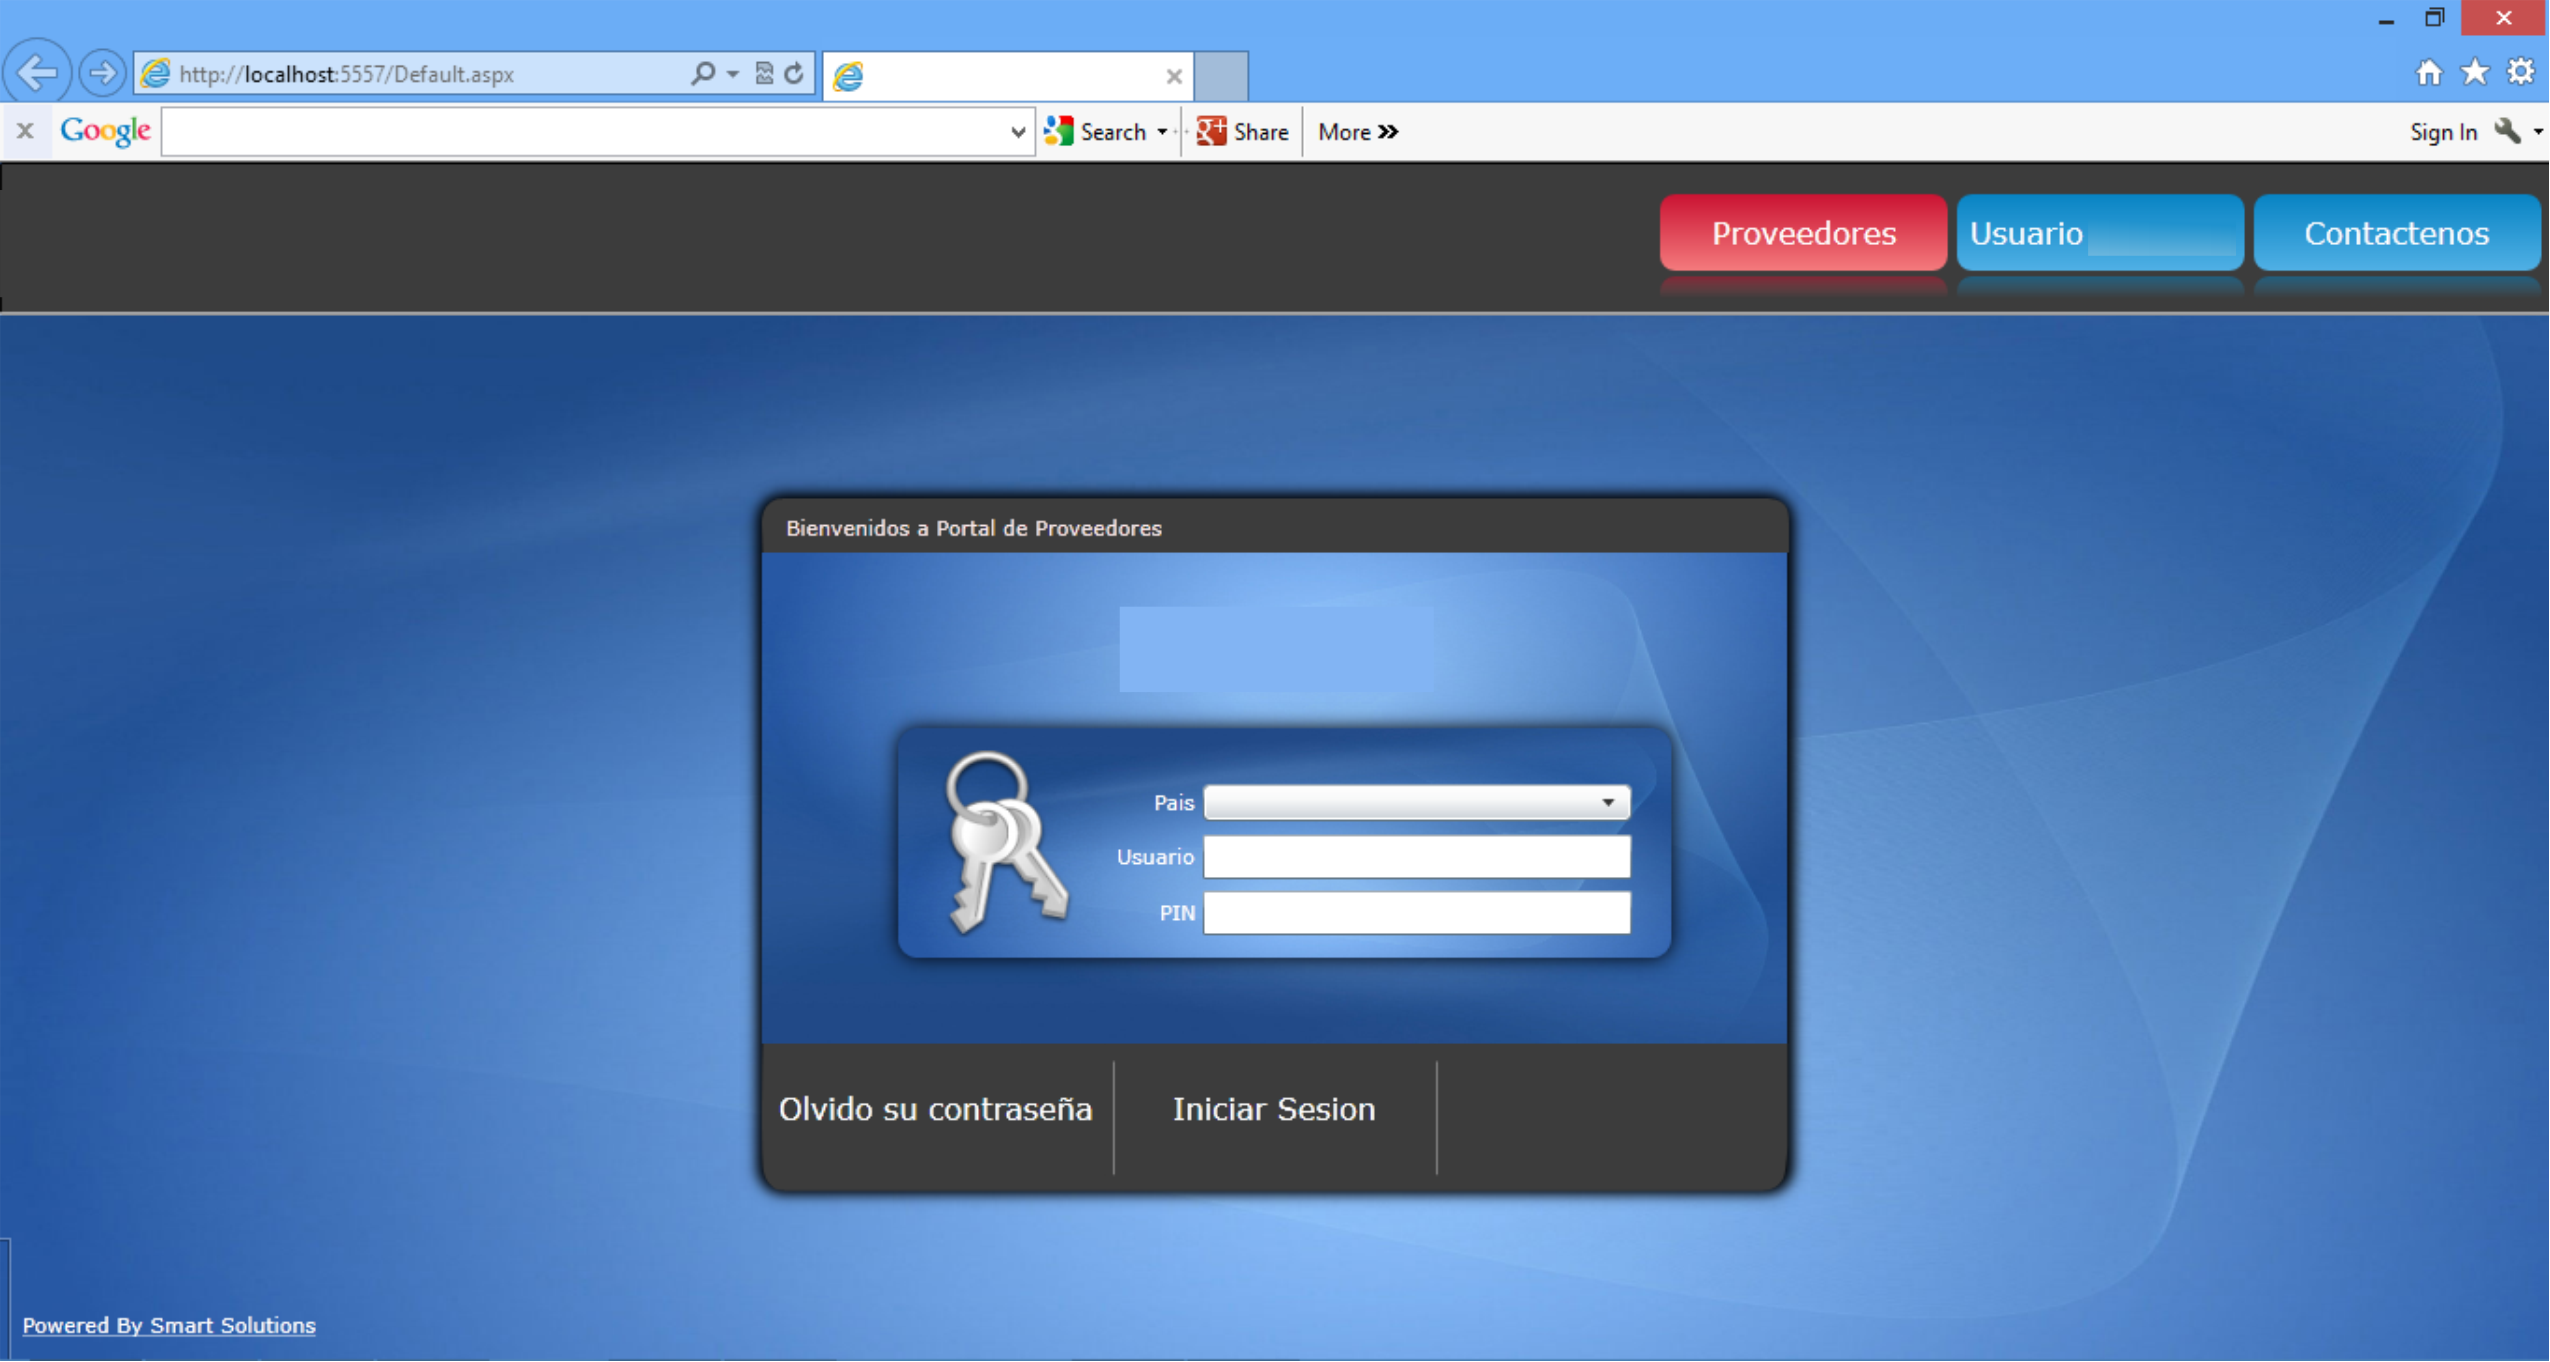Click the address bar URL text
2550x1362 pixels.
347,74
